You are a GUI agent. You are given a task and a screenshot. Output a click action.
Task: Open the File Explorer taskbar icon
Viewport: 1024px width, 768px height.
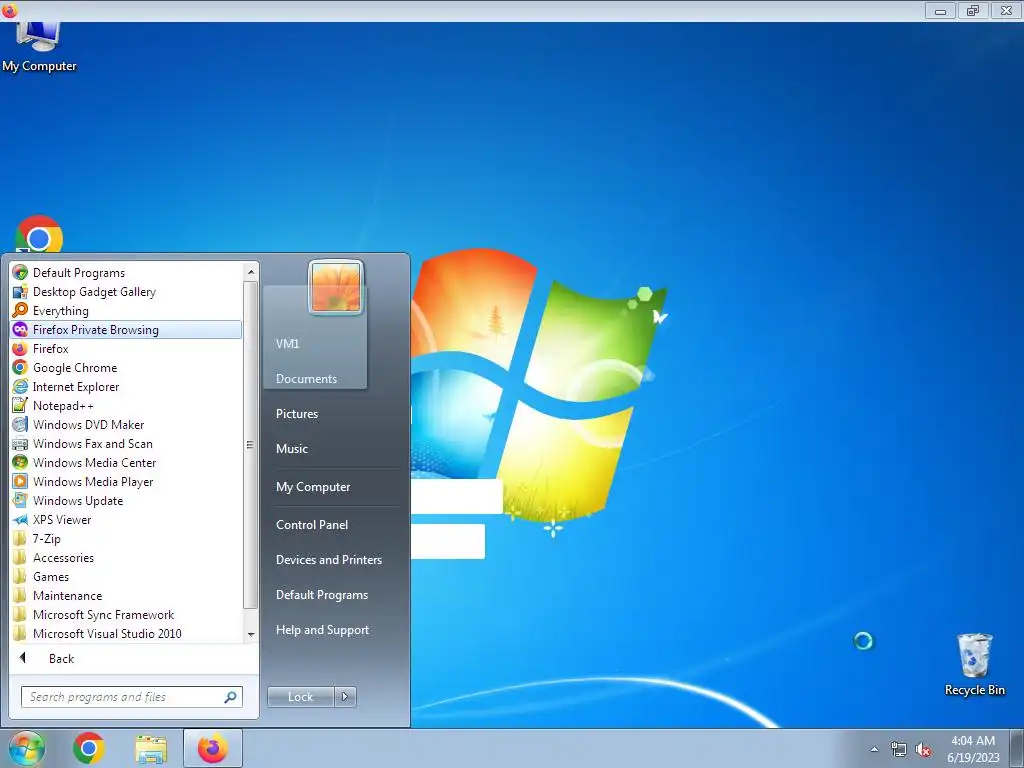151,749
